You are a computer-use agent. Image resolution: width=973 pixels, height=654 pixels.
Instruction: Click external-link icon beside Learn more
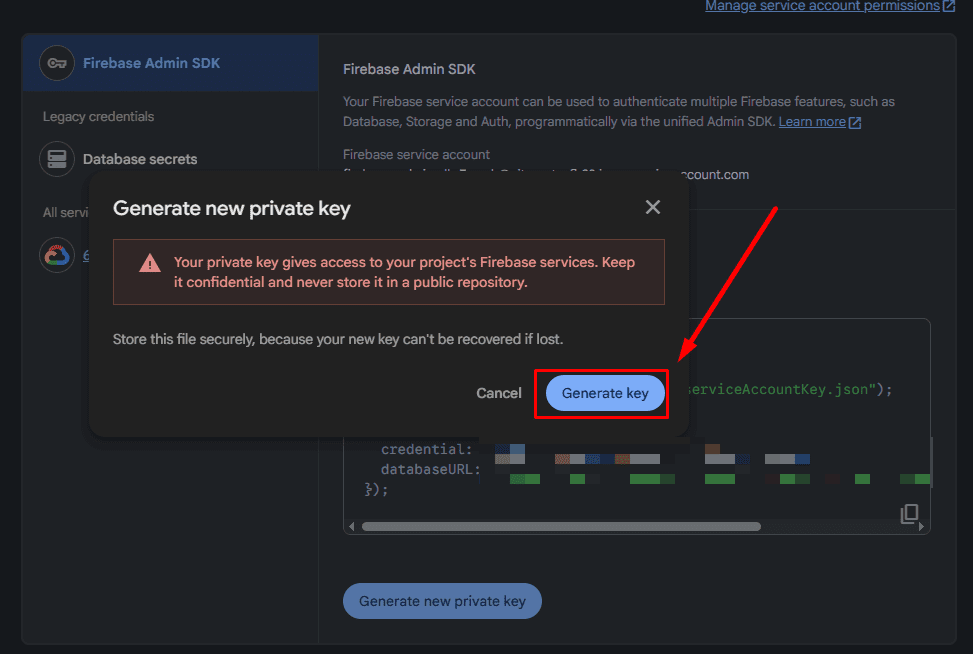click(855, 122)
